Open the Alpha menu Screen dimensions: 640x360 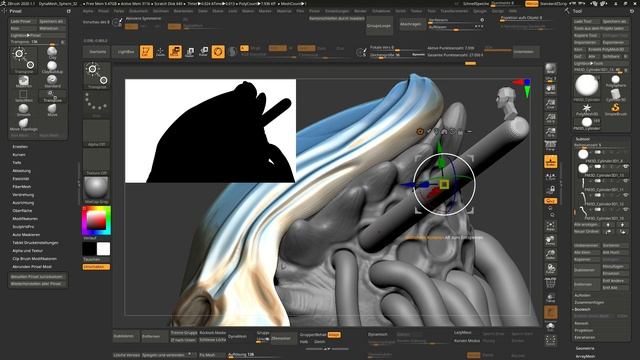pos(88,11)
